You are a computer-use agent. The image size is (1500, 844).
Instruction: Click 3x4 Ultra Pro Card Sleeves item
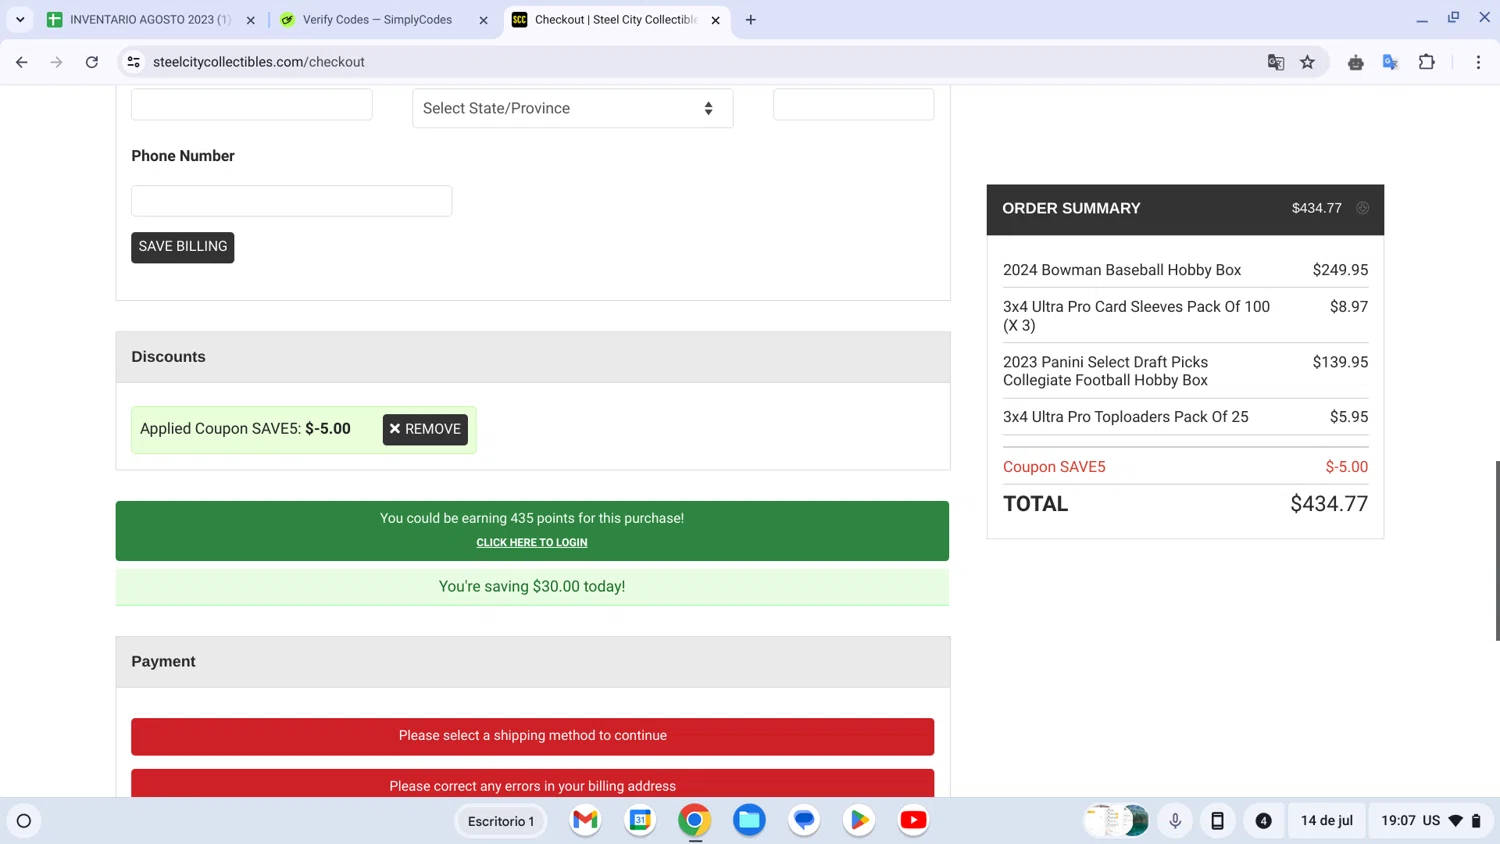click(1136, 316)
